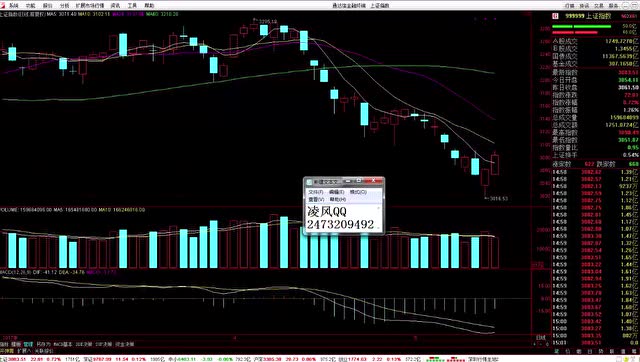Open the 报价 menu
The image size is (640, 362).
coord(47,5)
